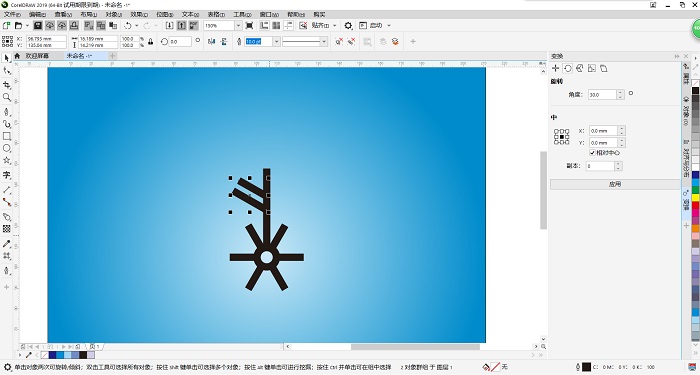Pick the yellow swatch in color palette
The height and width of the screenshot is (375, 700).
(x=695, y=197)
